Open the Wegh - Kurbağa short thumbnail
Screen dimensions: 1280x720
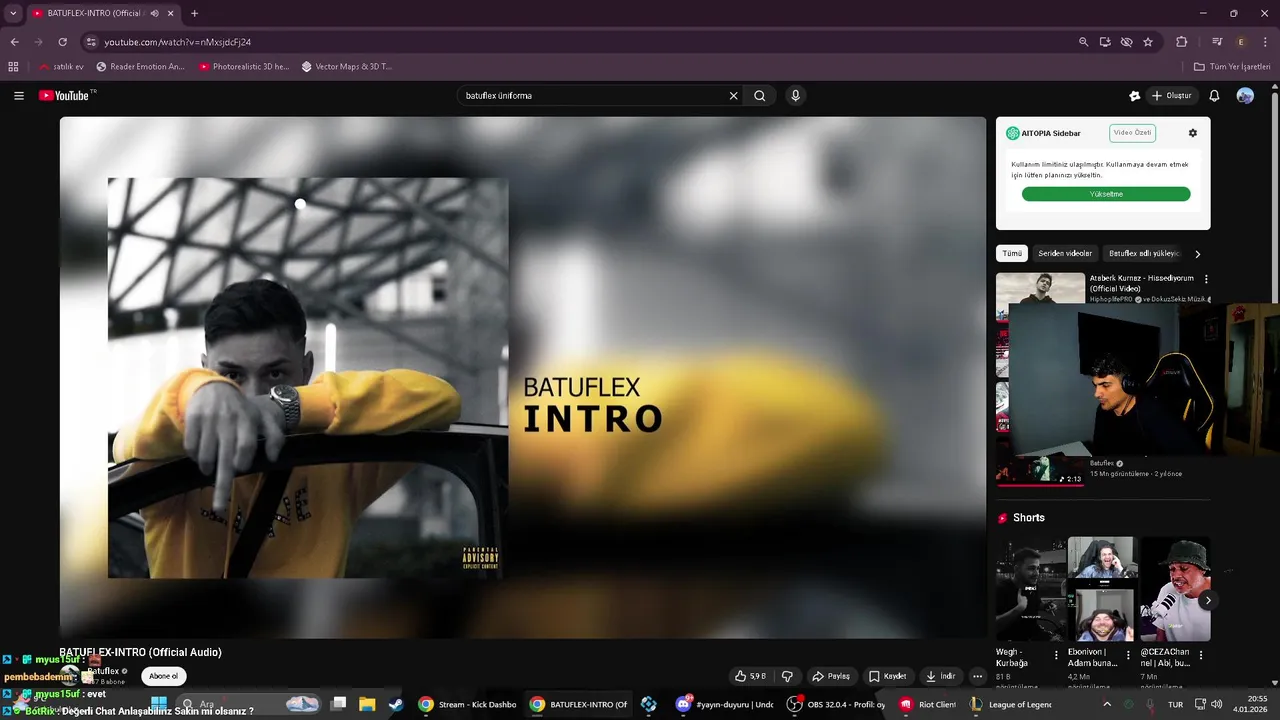[1031, 589]
